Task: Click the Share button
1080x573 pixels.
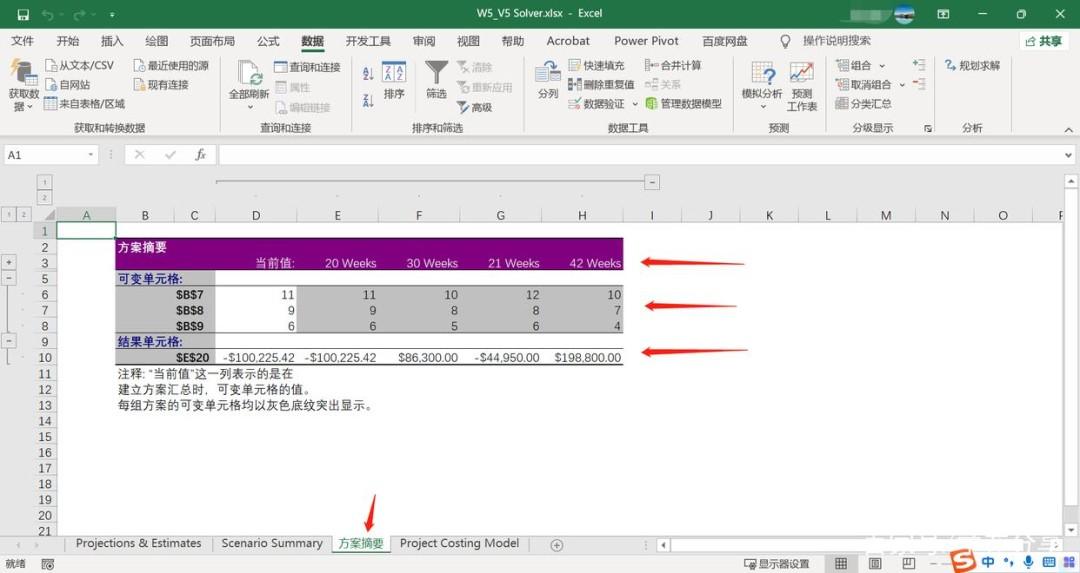Action: [1043, 41]
